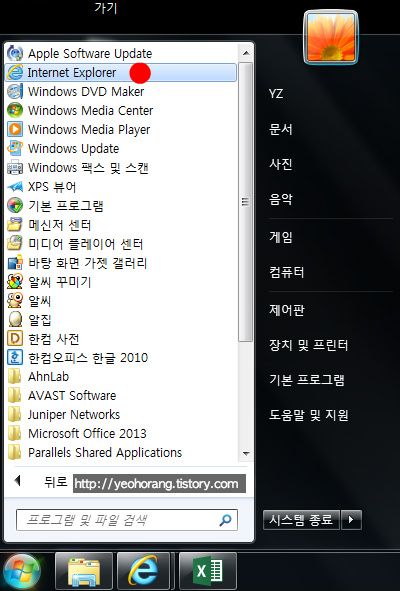This screenshot has height=591, width=400.
Task: Open Windows Update icon
Action: tap(15, 148)
